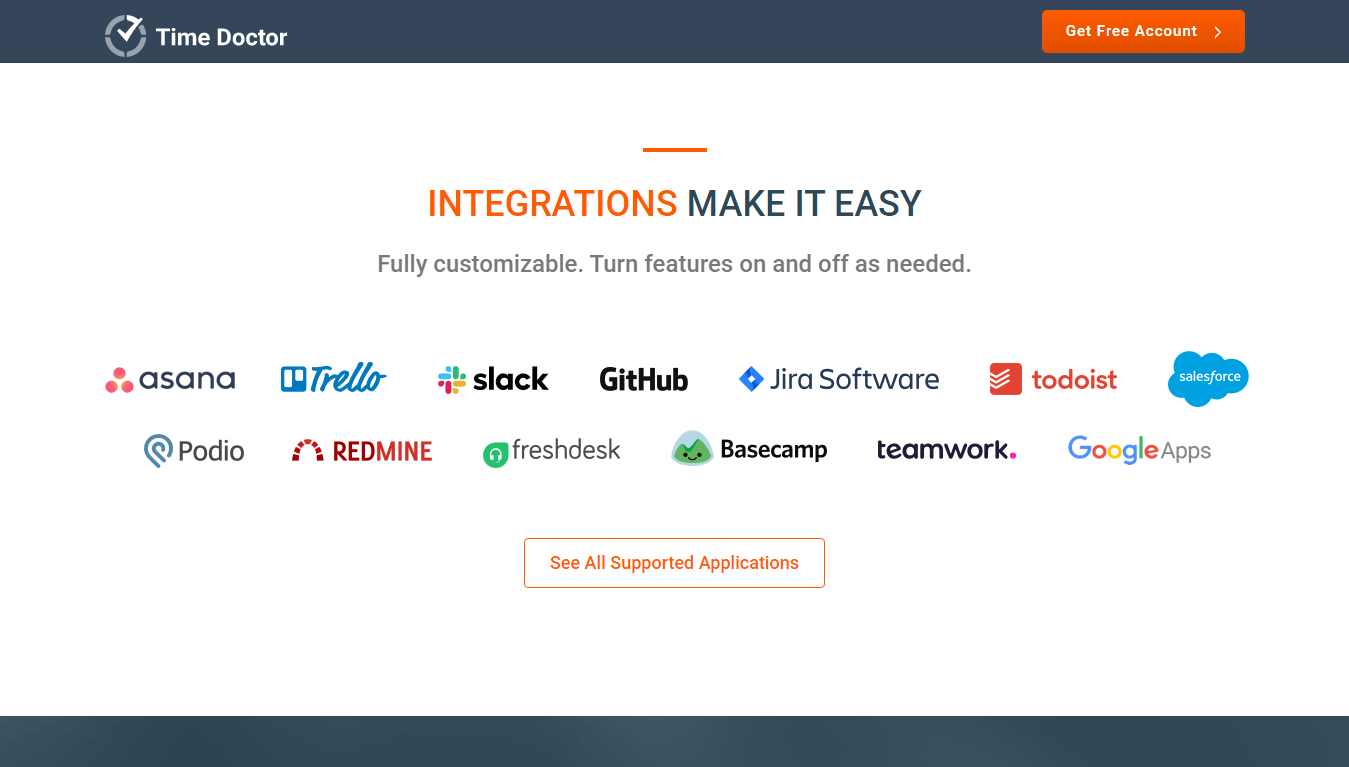Viewport: 1349px width, 767px height.
Task: Open the Slack integration logo
Action: pyautogui.click(x=493, y=380)
